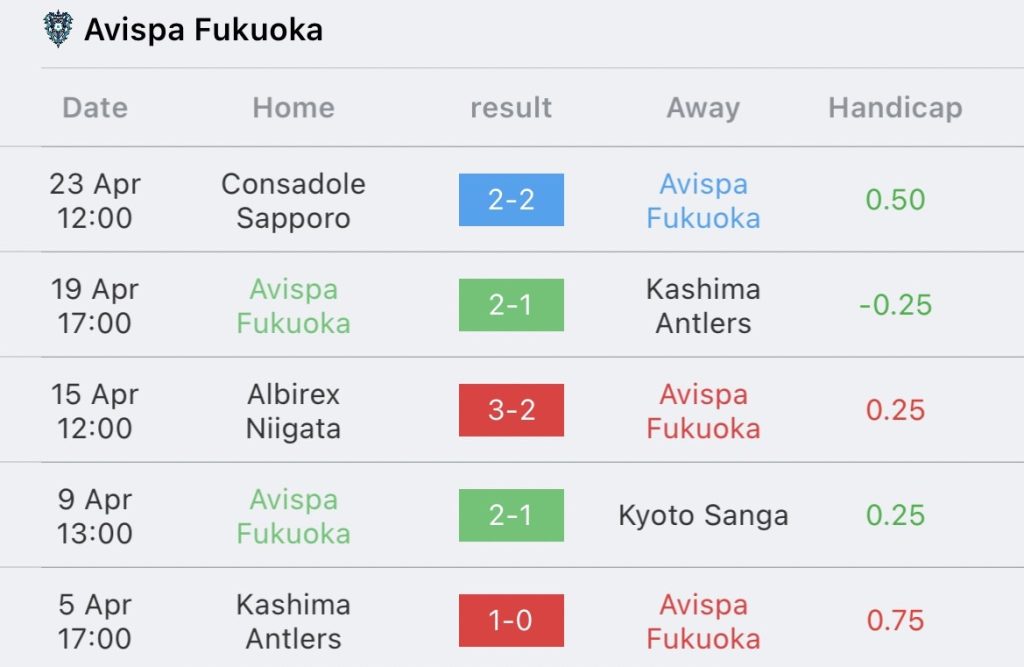Select the Home column header
Image resolution: width=1024 pixels, height=667 pixels.
pyautogui.click(x=293, y=108)
